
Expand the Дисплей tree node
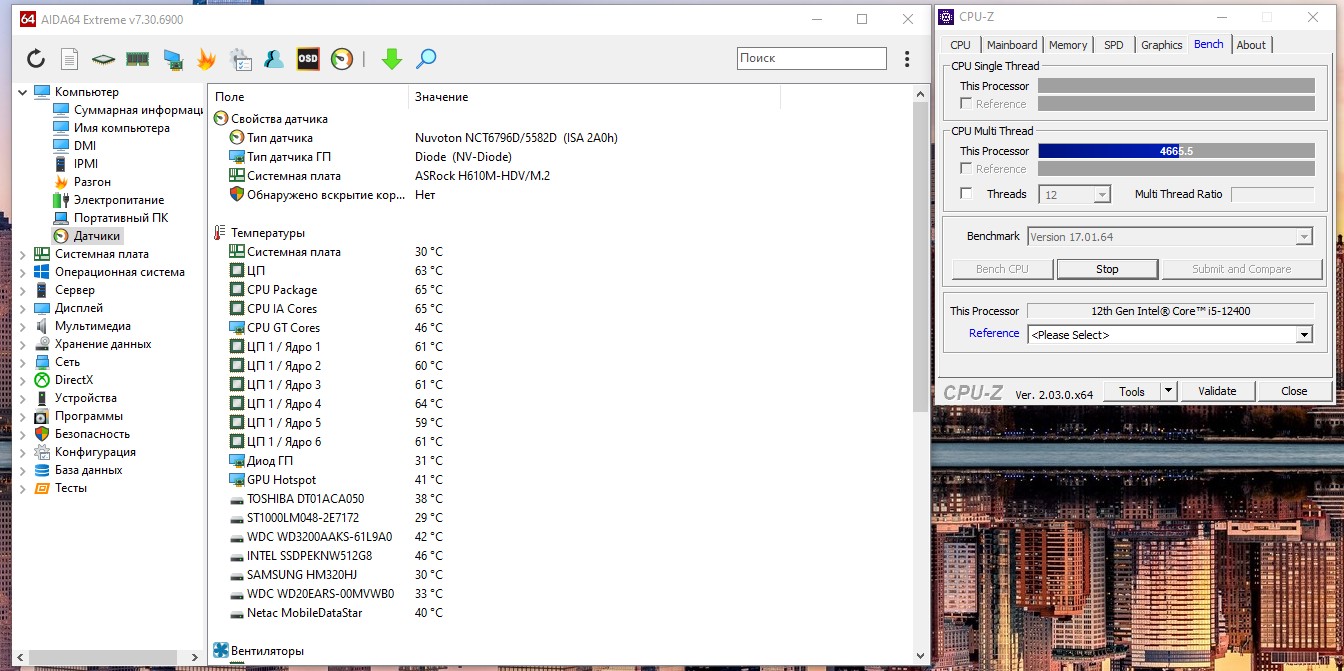pyautogui.click(x=23, y=308)
